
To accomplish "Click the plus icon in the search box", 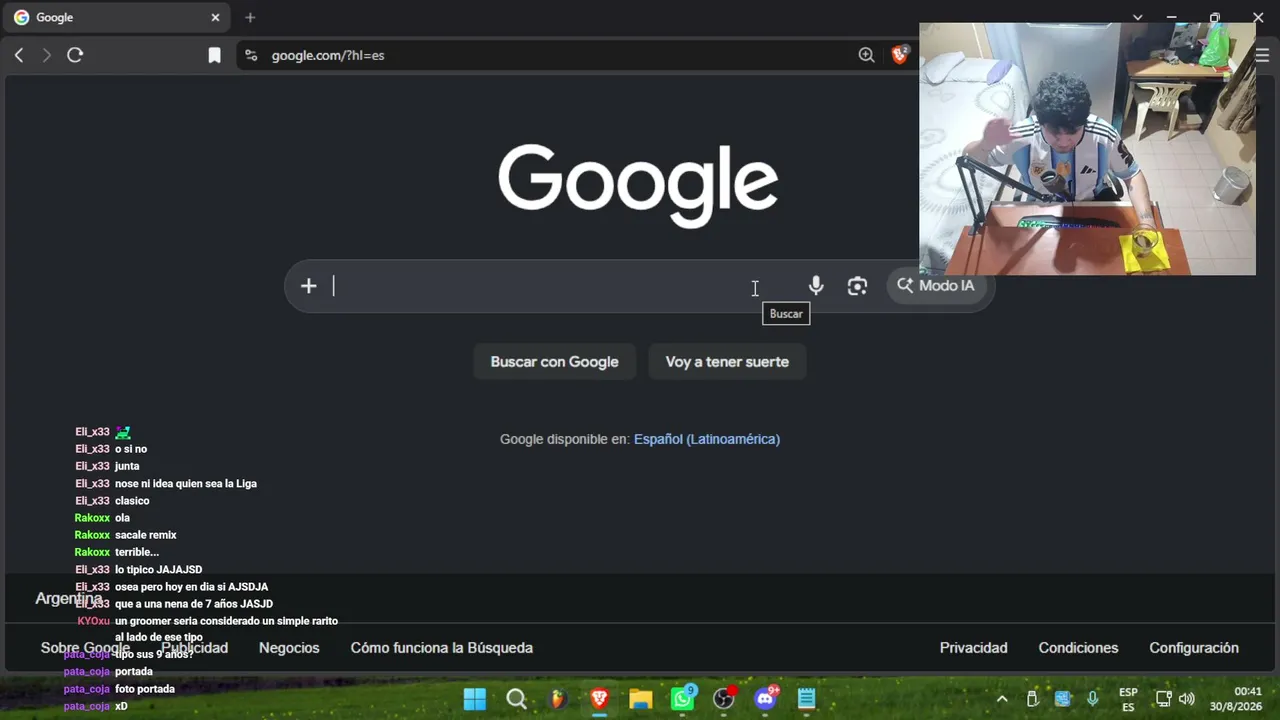I will (x=308, y=286).
